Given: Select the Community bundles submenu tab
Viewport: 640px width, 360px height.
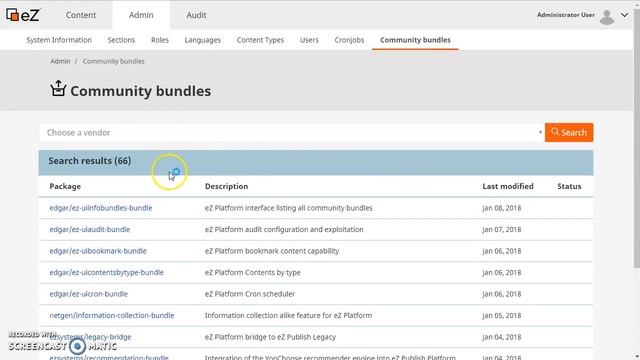Looking at the screenshot, I should pyautogui.click(x=416, y=40).
